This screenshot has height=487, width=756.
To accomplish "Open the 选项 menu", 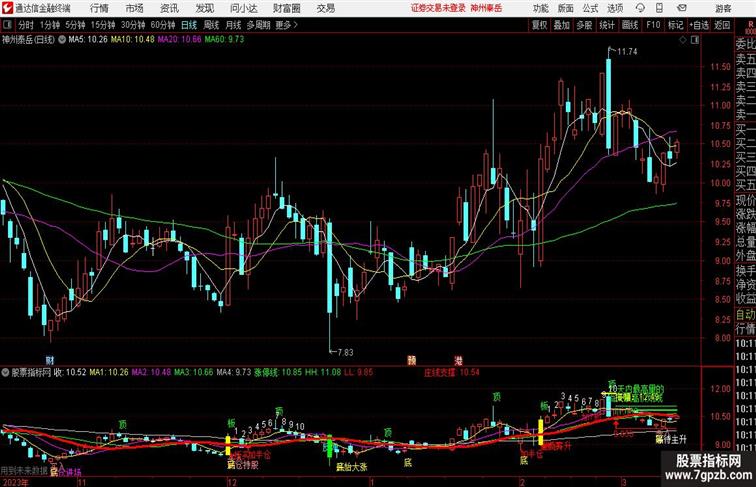I will (615, 8).
